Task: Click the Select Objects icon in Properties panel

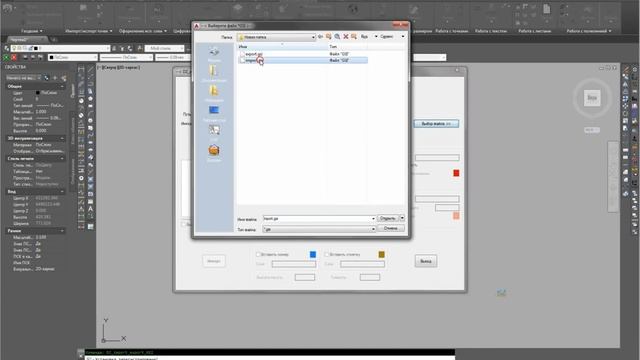Action: (x=55, y=78)
